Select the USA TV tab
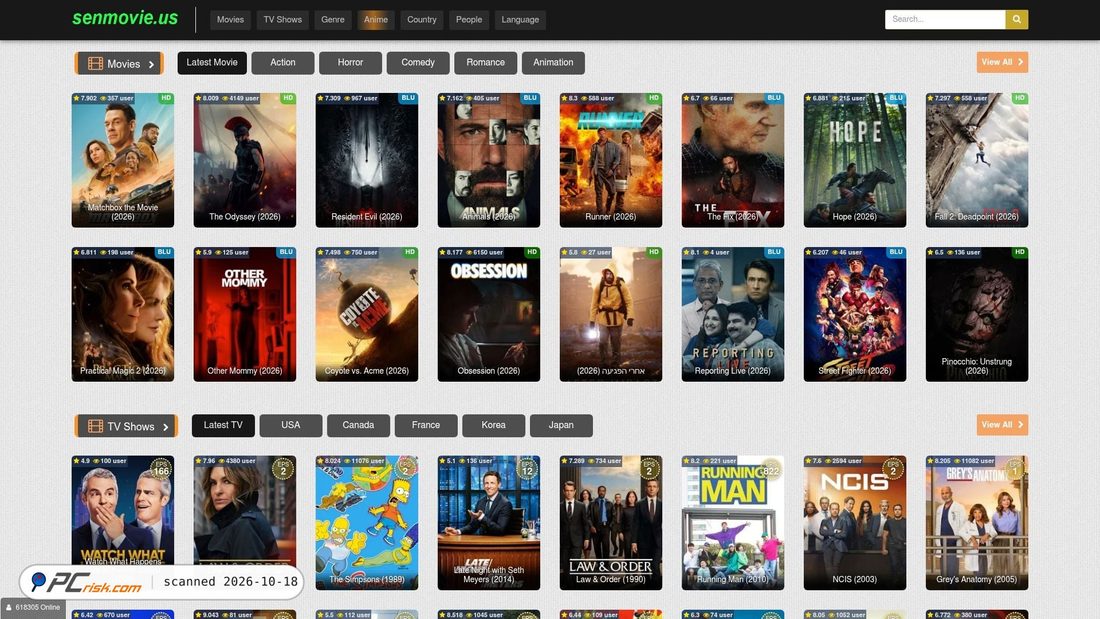1100x619 pixels. (x=290, y=425)
